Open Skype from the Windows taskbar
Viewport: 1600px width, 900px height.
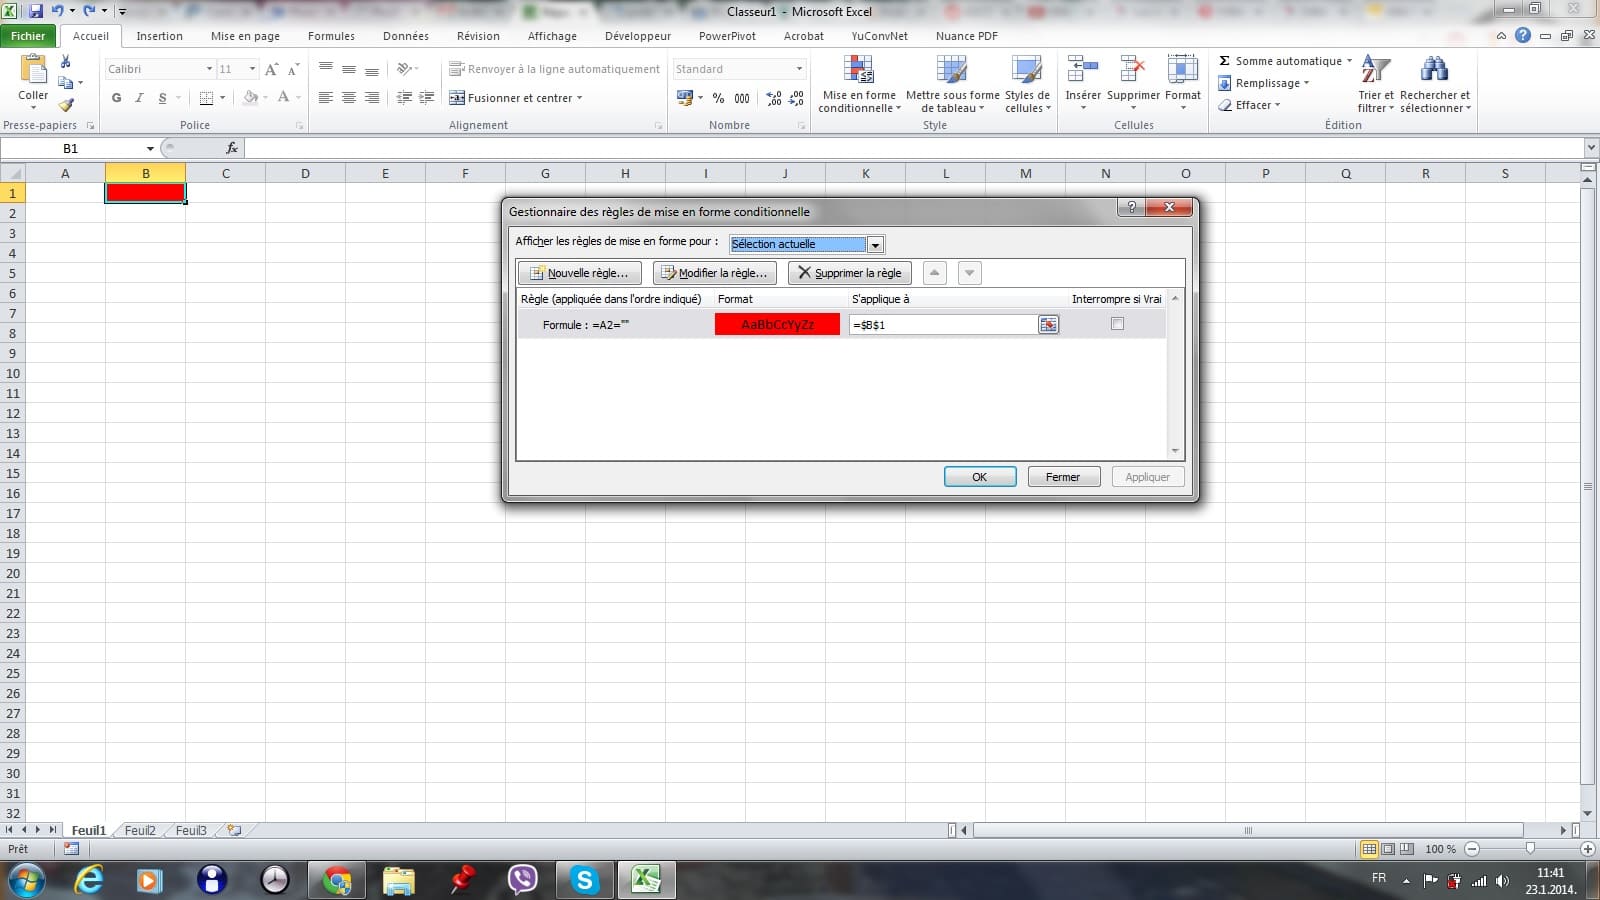click(x=584, y=880)
